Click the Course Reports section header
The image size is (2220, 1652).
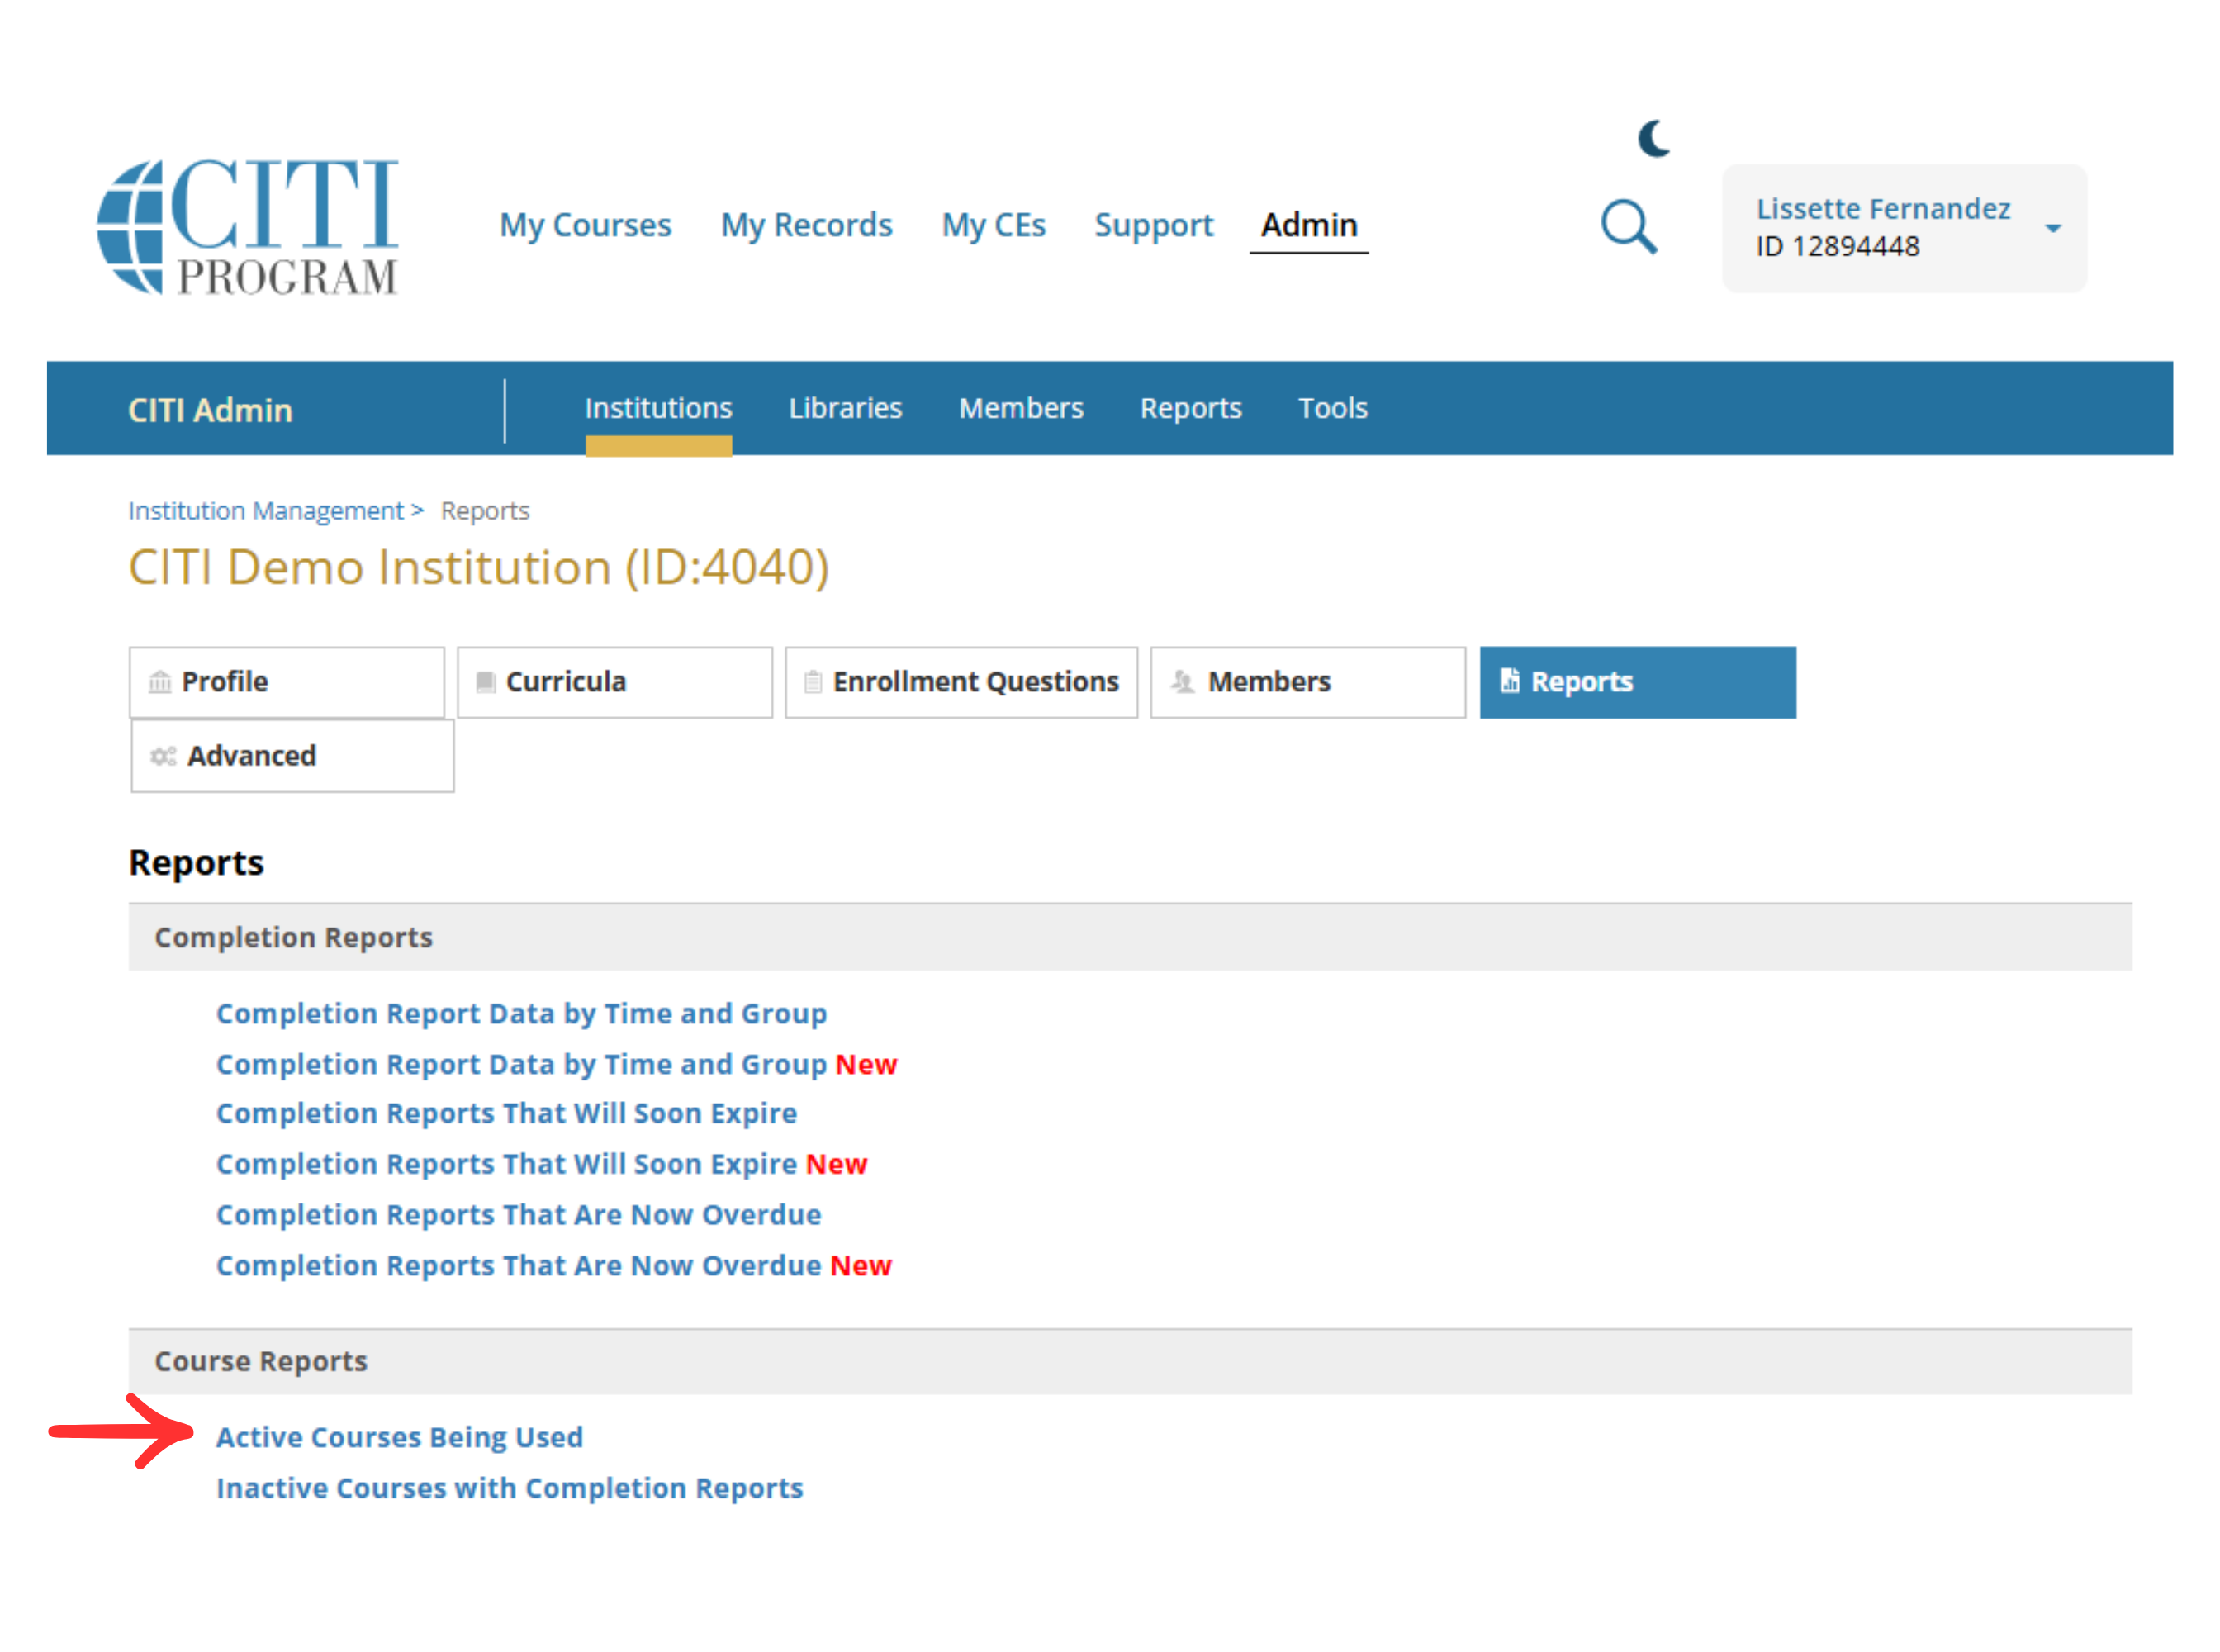[x=1129, y=1361]
